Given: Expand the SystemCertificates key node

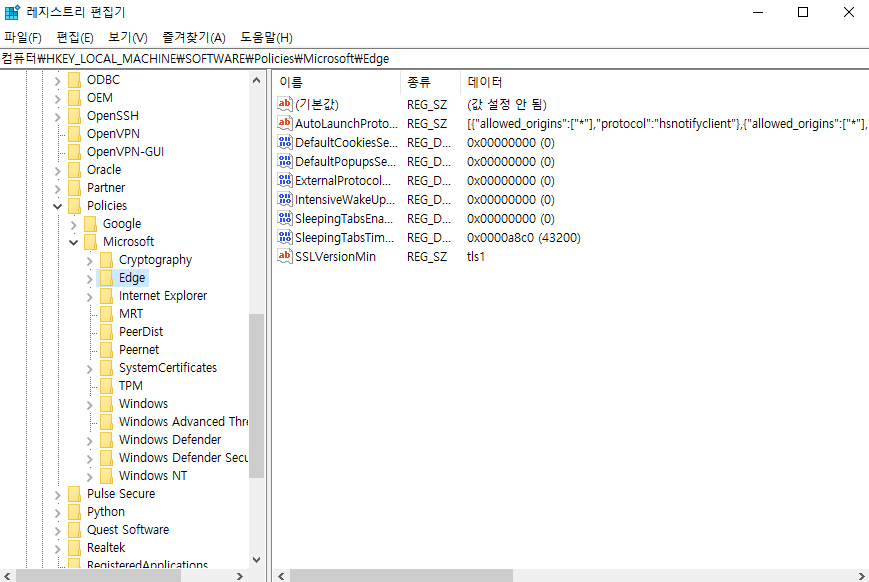Looking at the screenshot, I should 89,368.
